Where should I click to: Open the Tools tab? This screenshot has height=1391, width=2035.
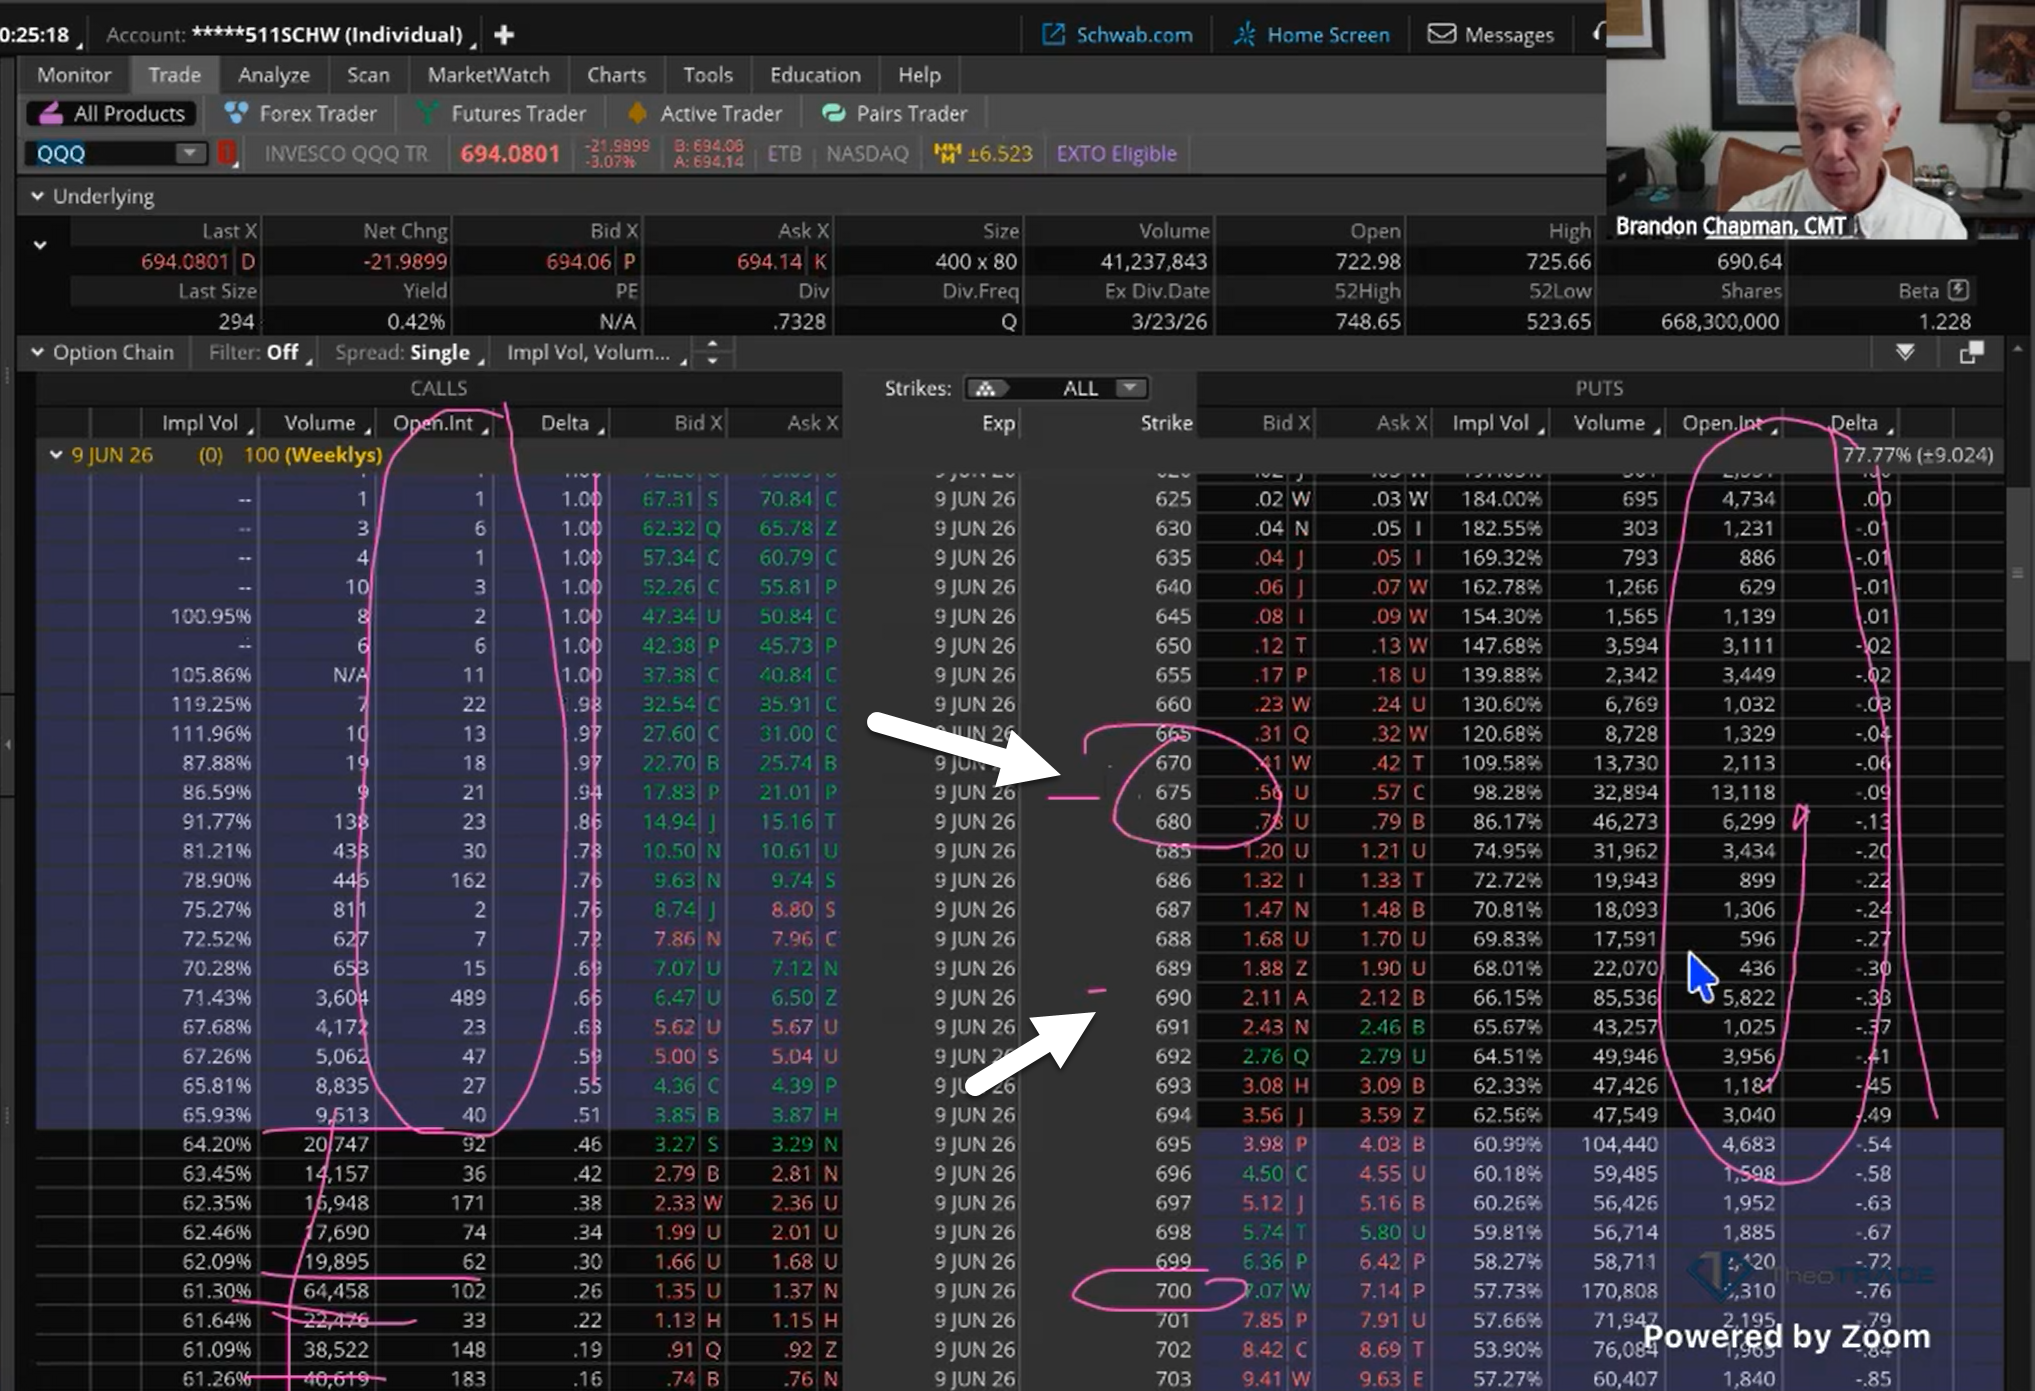tap(708, 75)
